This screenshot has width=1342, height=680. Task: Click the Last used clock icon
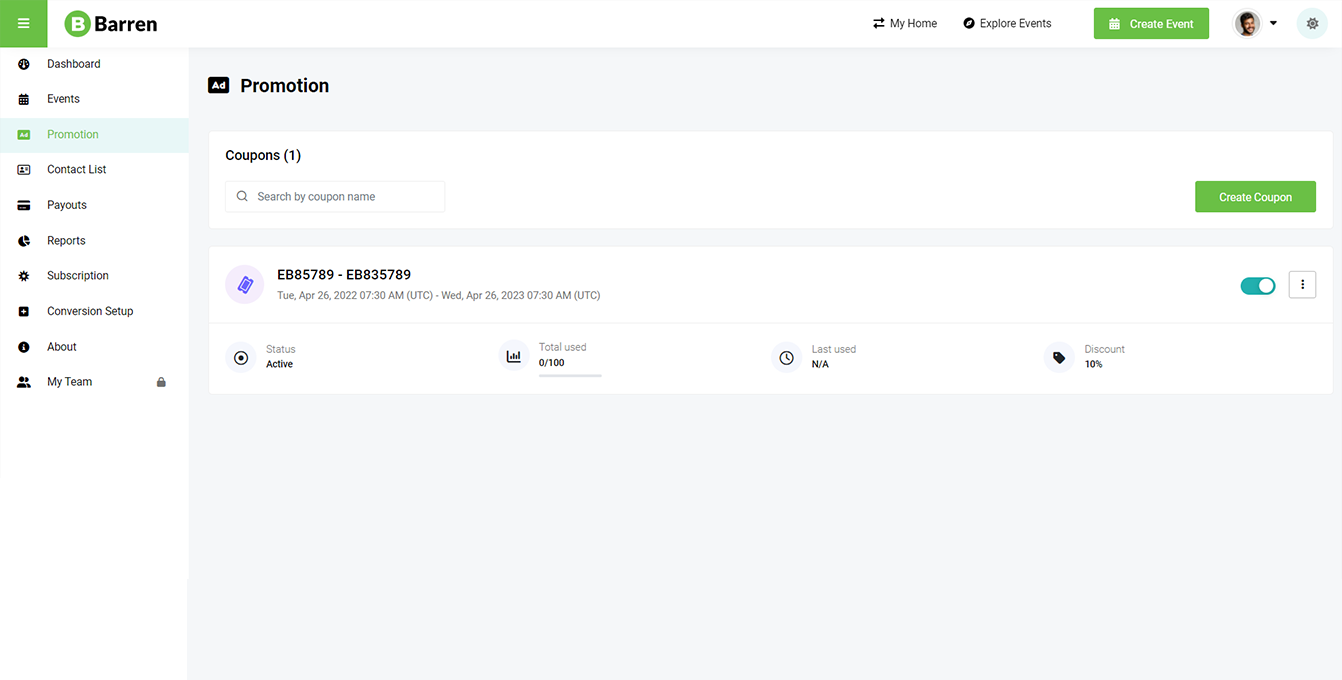click(787, 357)
